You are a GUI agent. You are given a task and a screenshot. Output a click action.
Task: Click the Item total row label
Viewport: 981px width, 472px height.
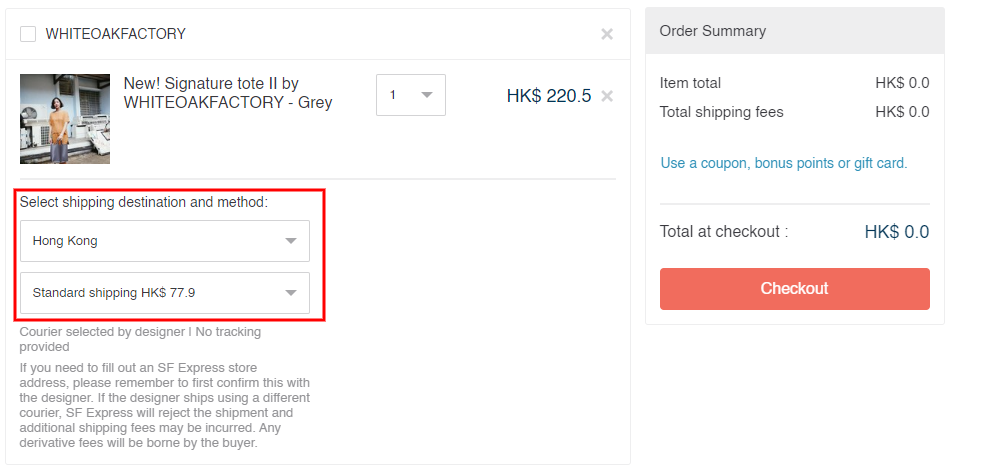tap(690, 83)
